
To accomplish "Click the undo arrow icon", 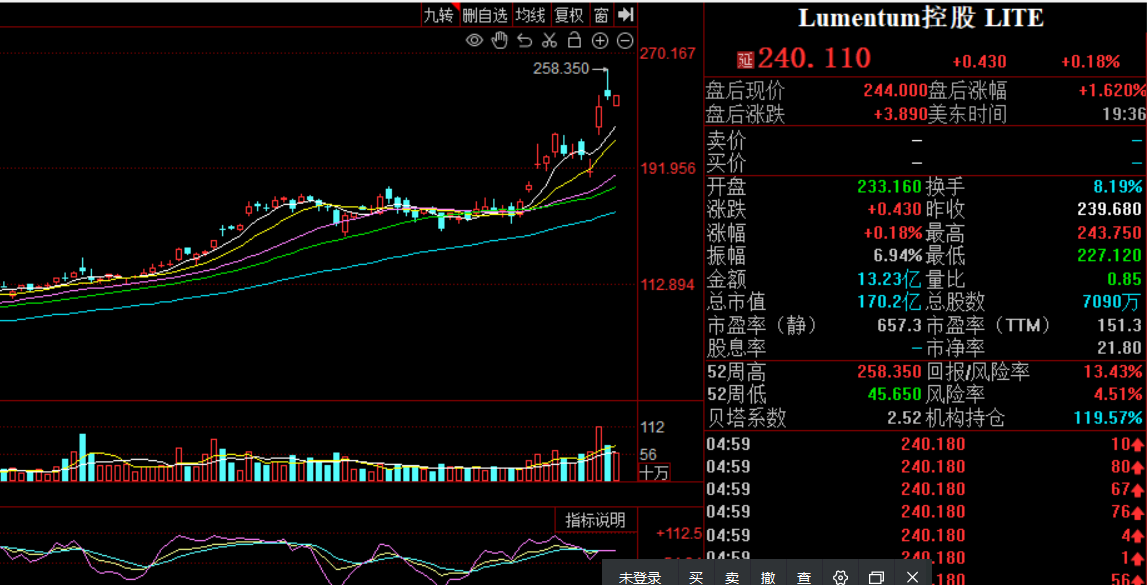I will click(x=524, y=40).
